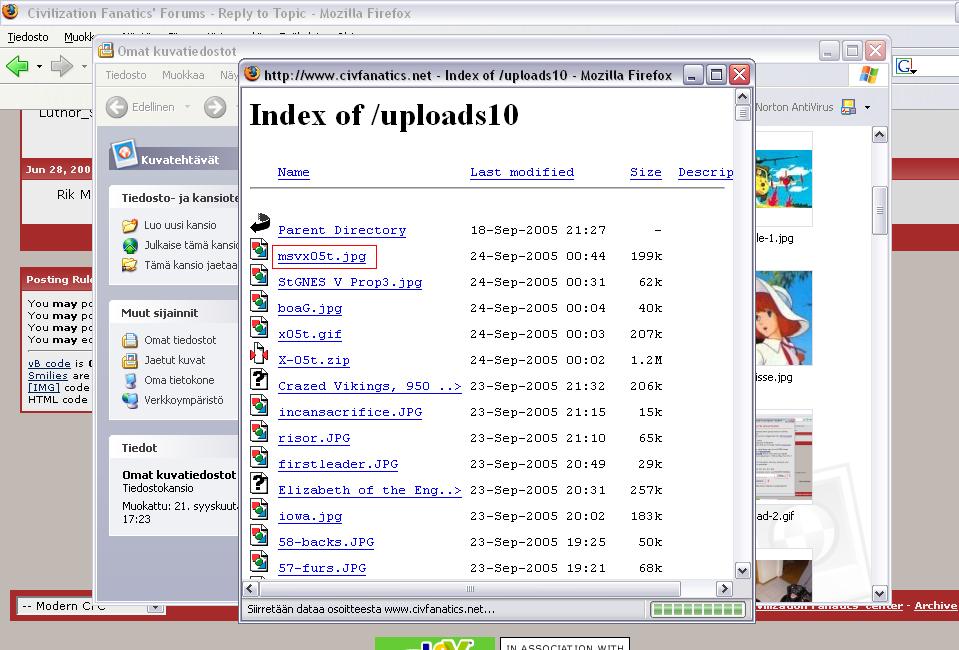Click the Parent Directory back-arrow icon

pos(260,223)
